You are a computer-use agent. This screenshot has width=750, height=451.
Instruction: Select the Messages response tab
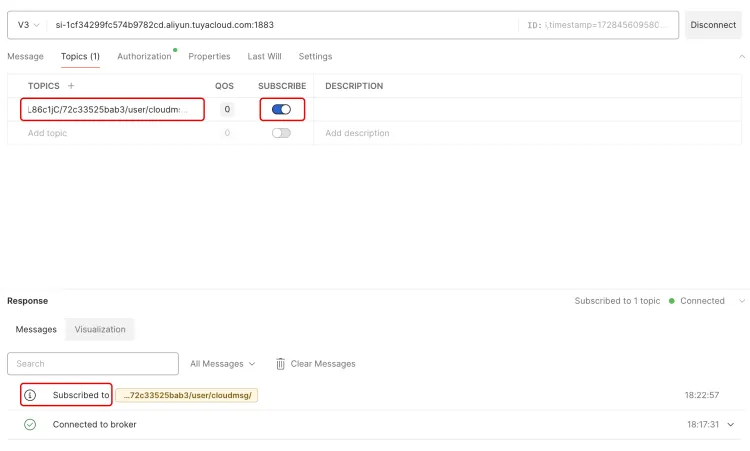click(36, 330)
